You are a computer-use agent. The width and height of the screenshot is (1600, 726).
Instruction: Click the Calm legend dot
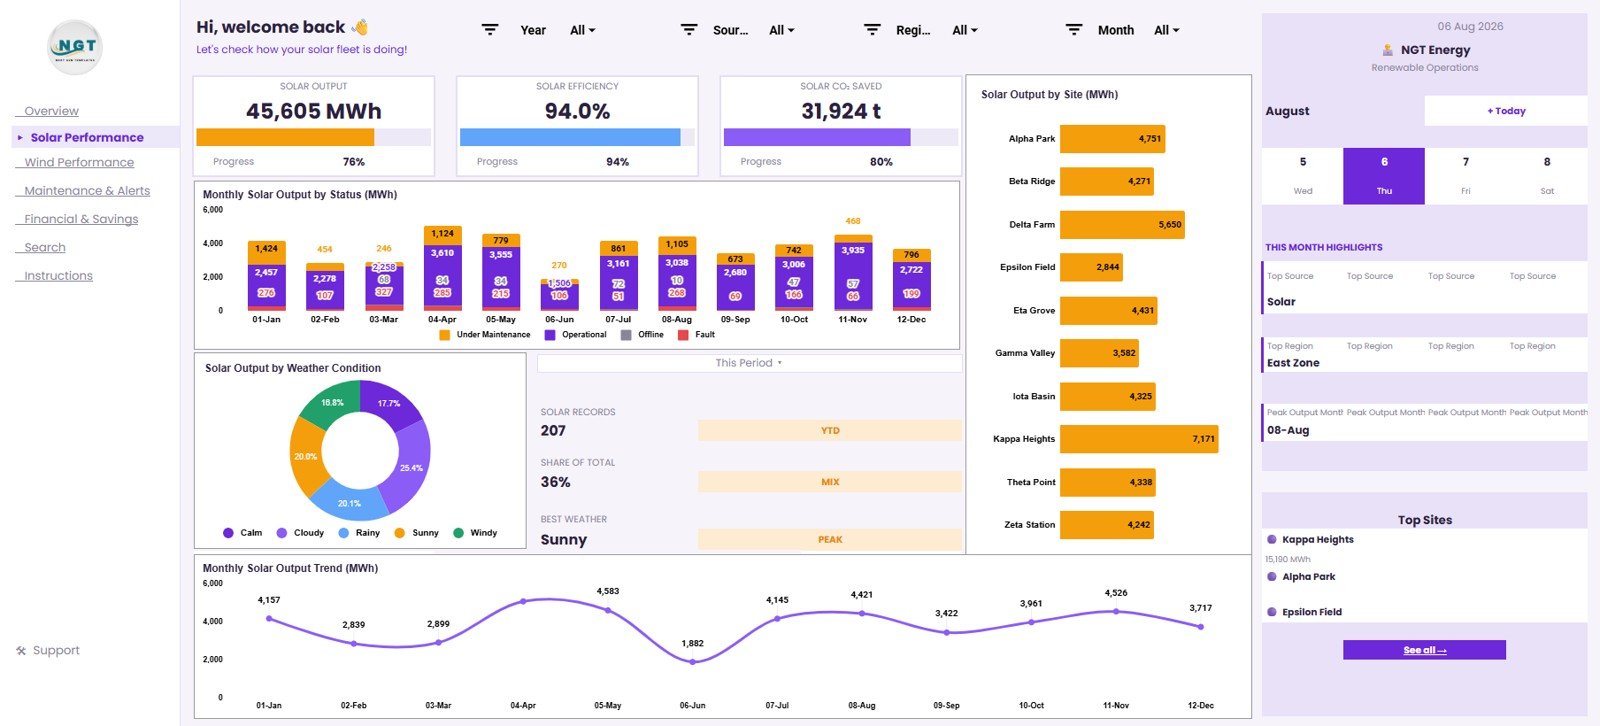click(x=228, y=533)
